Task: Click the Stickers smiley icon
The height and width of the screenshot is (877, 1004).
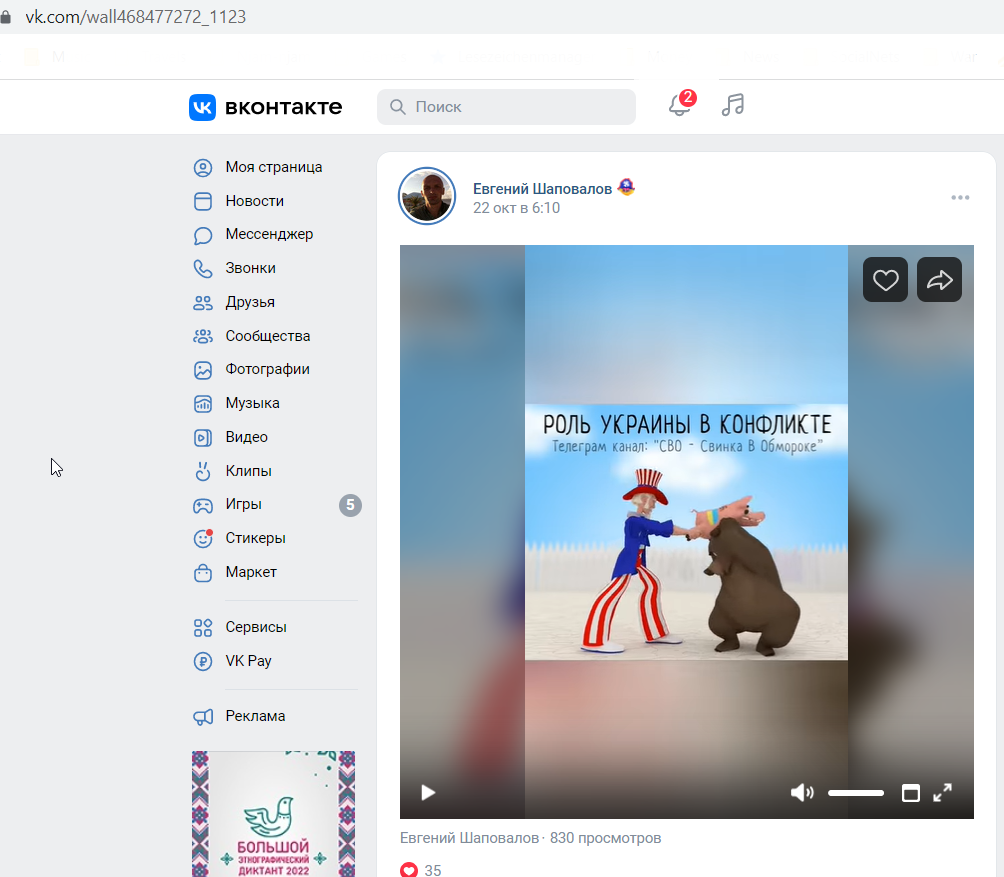Action: coord(203,539)
